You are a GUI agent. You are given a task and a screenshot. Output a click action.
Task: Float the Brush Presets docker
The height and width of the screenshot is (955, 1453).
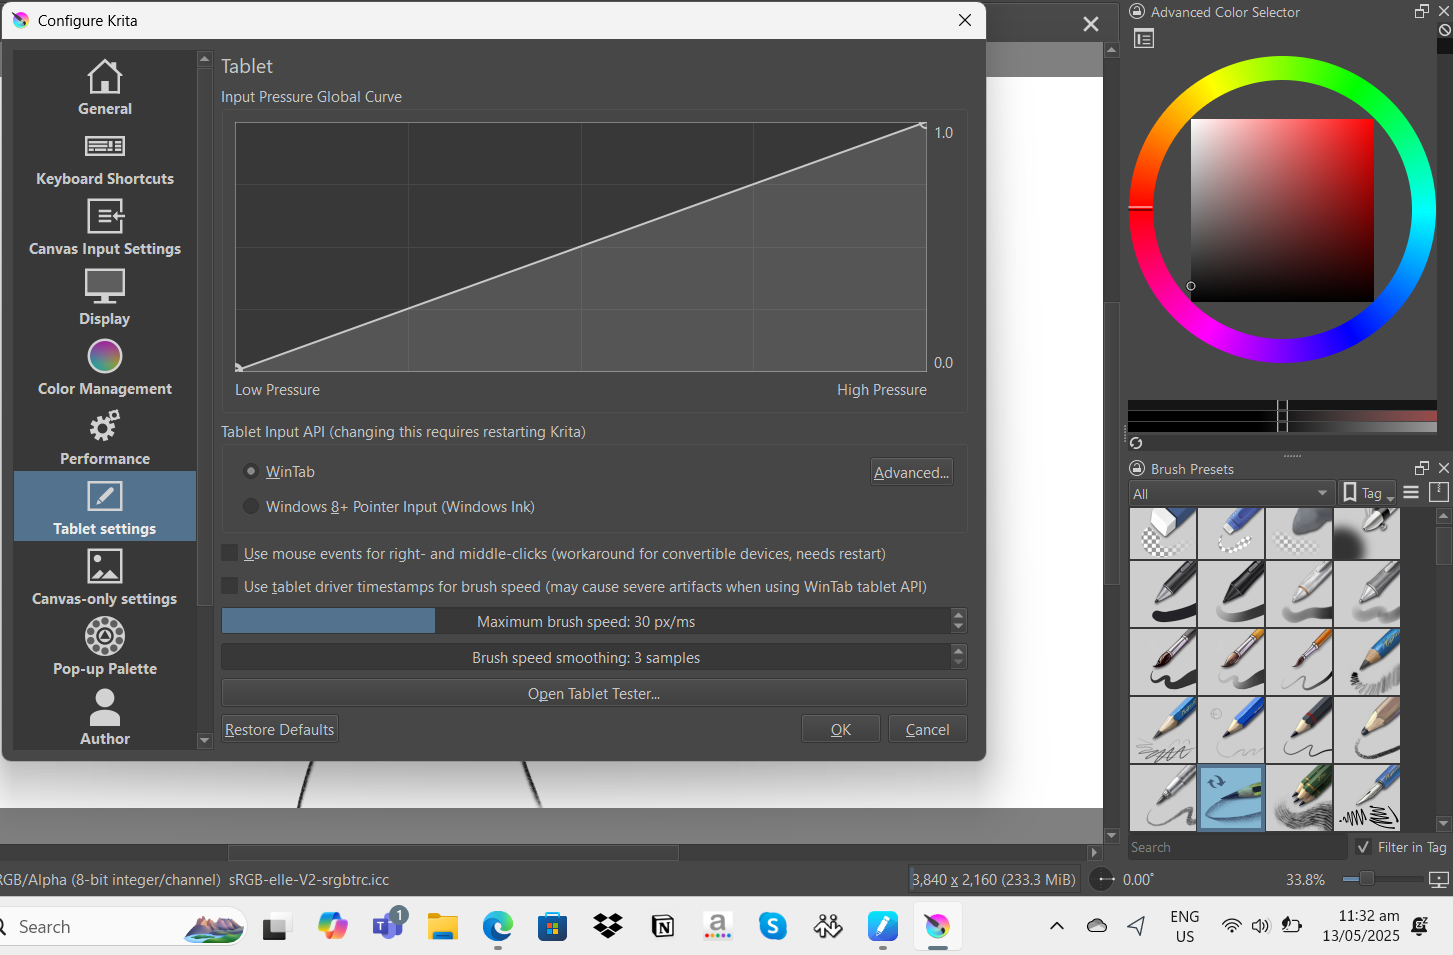(x=1422, y=468)
